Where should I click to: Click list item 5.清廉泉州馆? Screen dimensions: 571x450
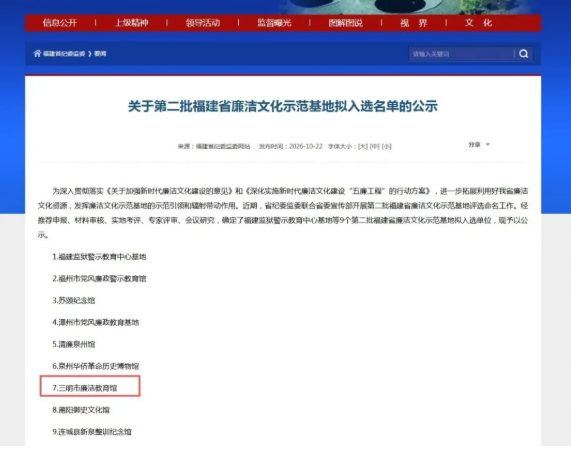74,344
